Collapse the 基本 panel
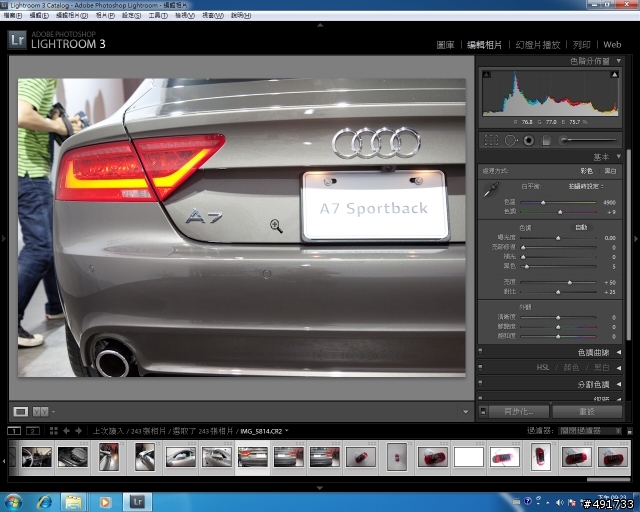The width and height of the screenshot is (640, 512). coord(619,156)
